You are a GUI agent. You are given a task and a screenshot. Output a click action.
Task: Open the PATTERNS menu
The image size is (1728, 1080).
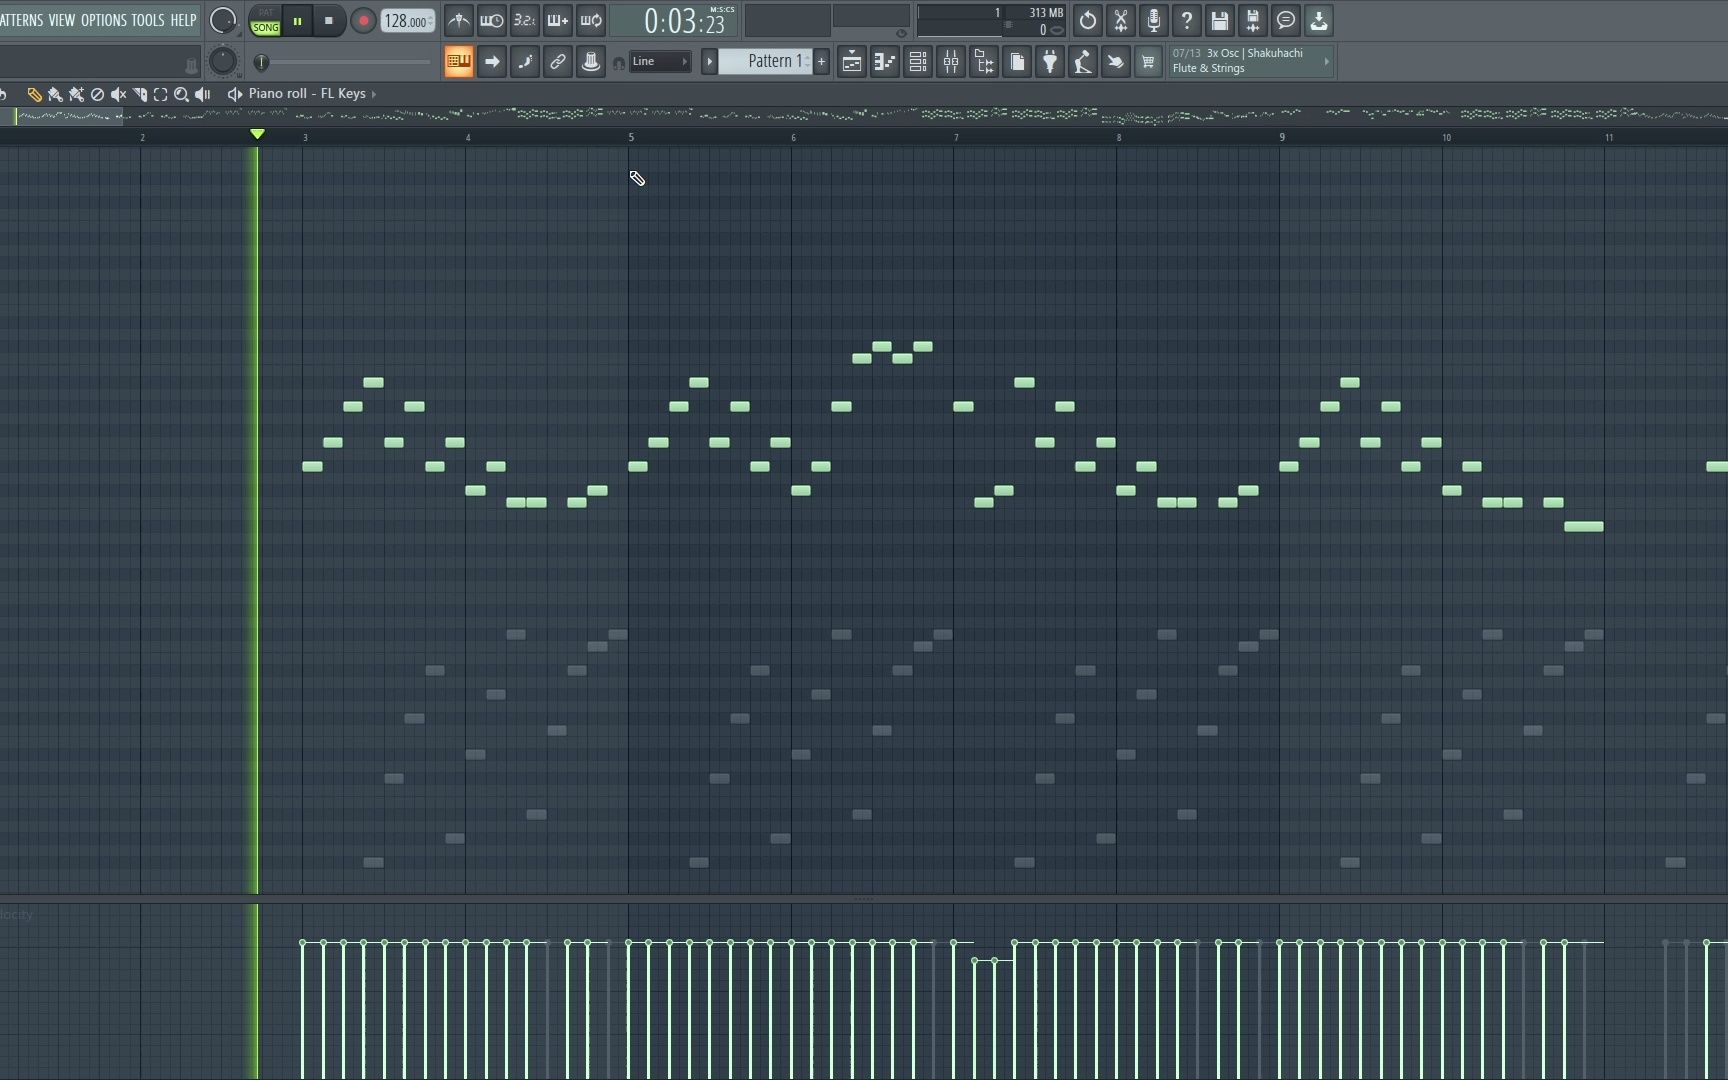tap(21, 20)
